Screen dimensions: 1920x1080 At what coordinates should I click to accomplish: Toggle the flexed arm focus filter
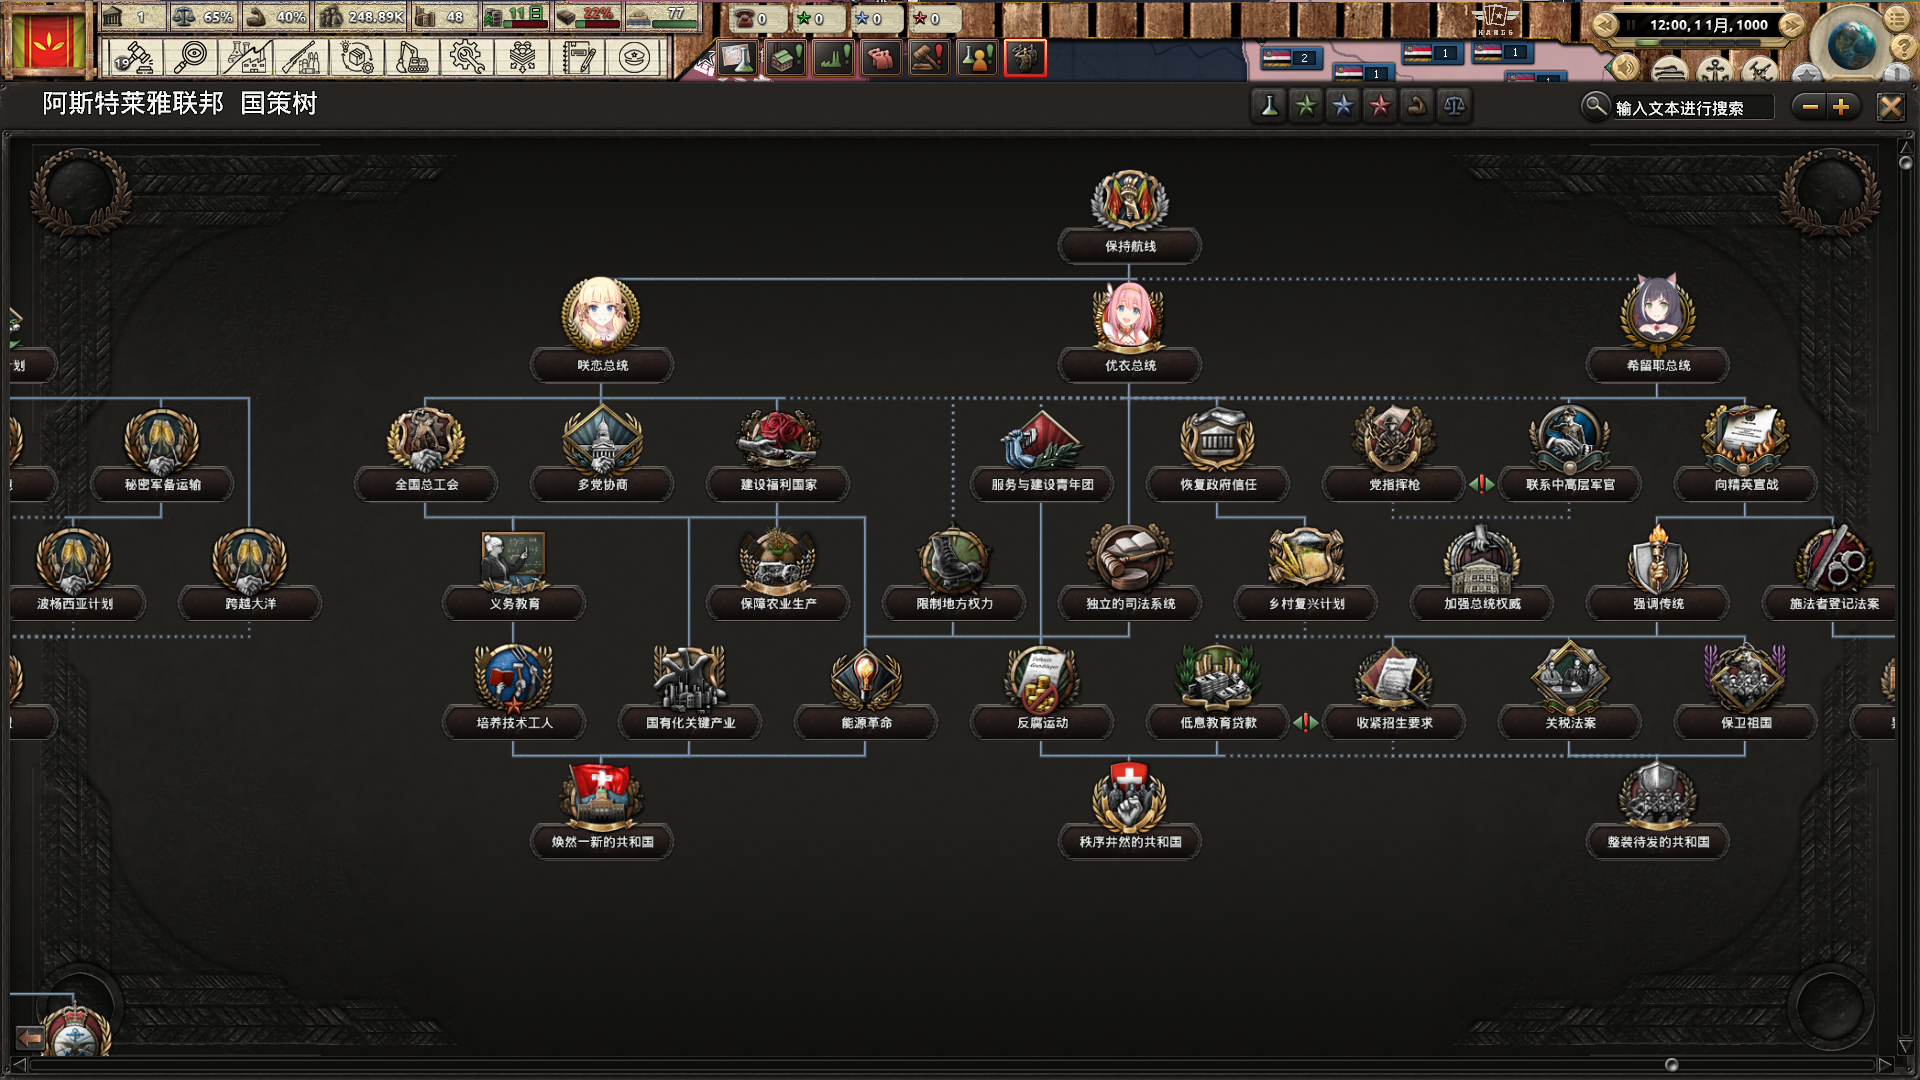[1417, 106]
